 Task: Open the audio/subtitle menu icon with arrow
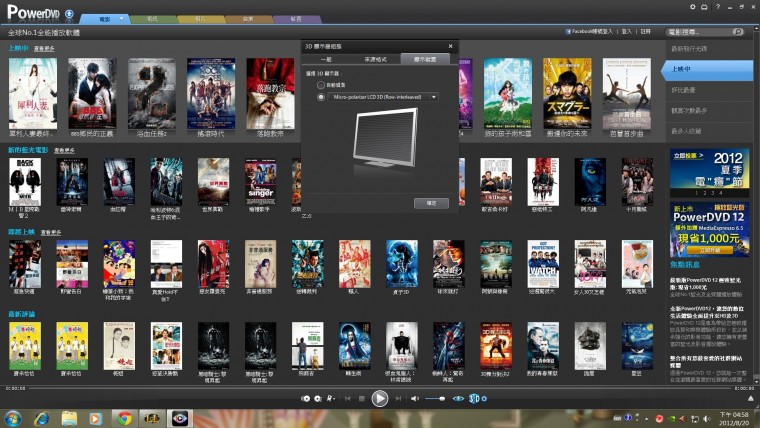click(x=331, y=398)
